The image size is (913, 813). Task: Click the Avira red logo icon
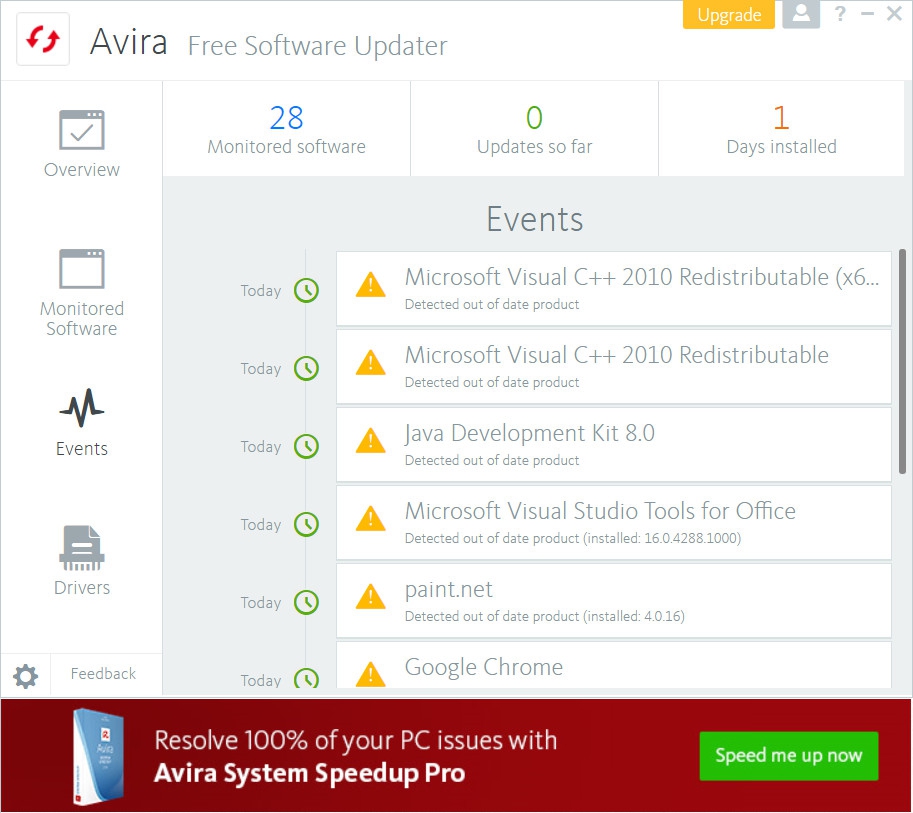click(x=43, y=40)
